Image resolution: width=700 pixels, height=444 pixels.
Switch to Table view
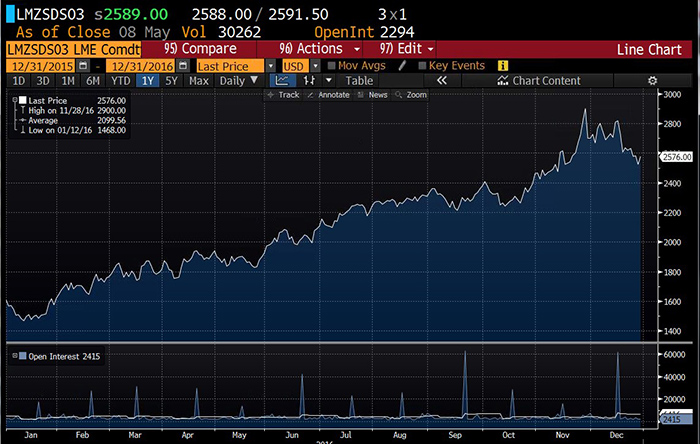click(x=360, y=80)
